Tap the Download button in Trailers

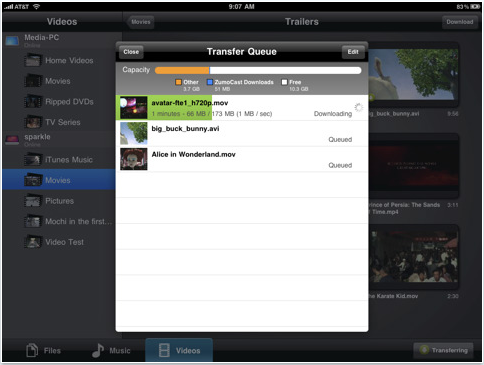(460, 22)
